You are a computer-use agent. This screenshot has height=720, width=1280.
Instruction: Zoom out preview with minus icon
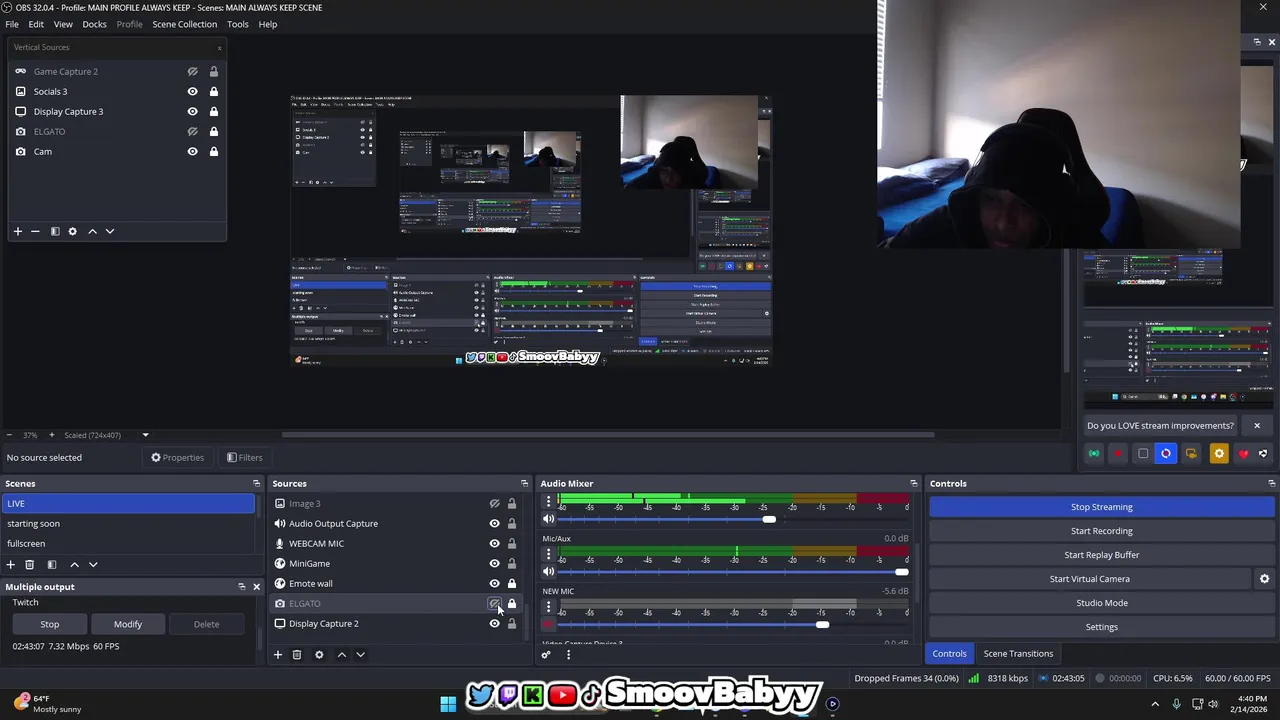pos(10,435)
